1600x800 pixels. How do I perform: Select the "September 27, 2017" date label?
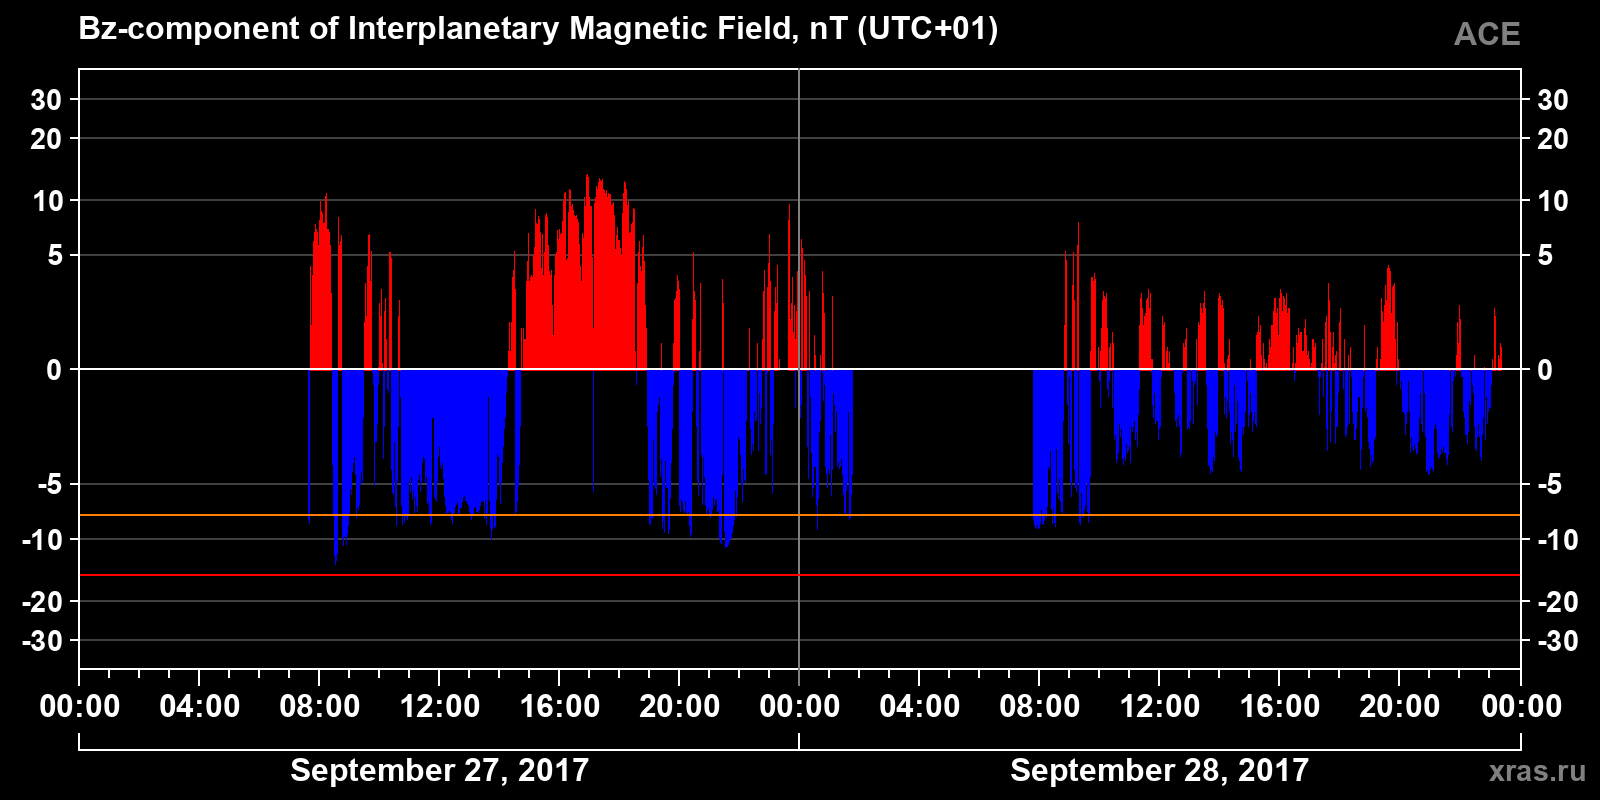pyautogui.click(x=439, y=770)
